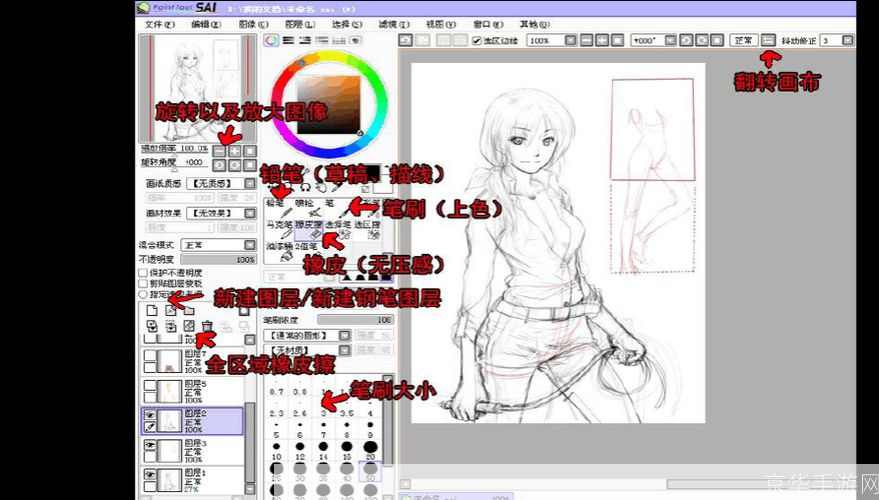Select brush size 20 preset
This screenshot has width=879, height=500.
pos(370,451)
